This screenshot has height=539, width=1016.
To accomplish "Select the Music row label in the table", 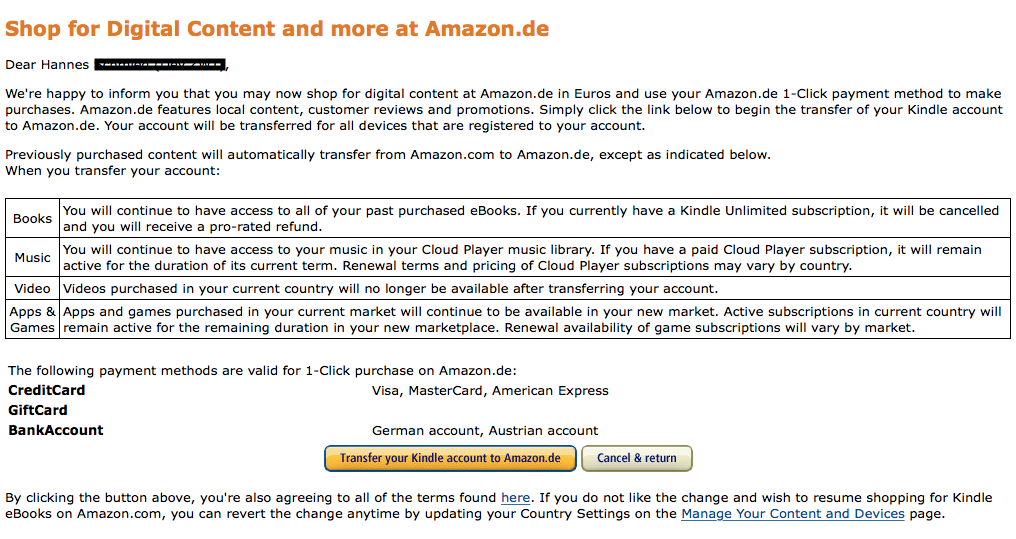I will [33, 258].
